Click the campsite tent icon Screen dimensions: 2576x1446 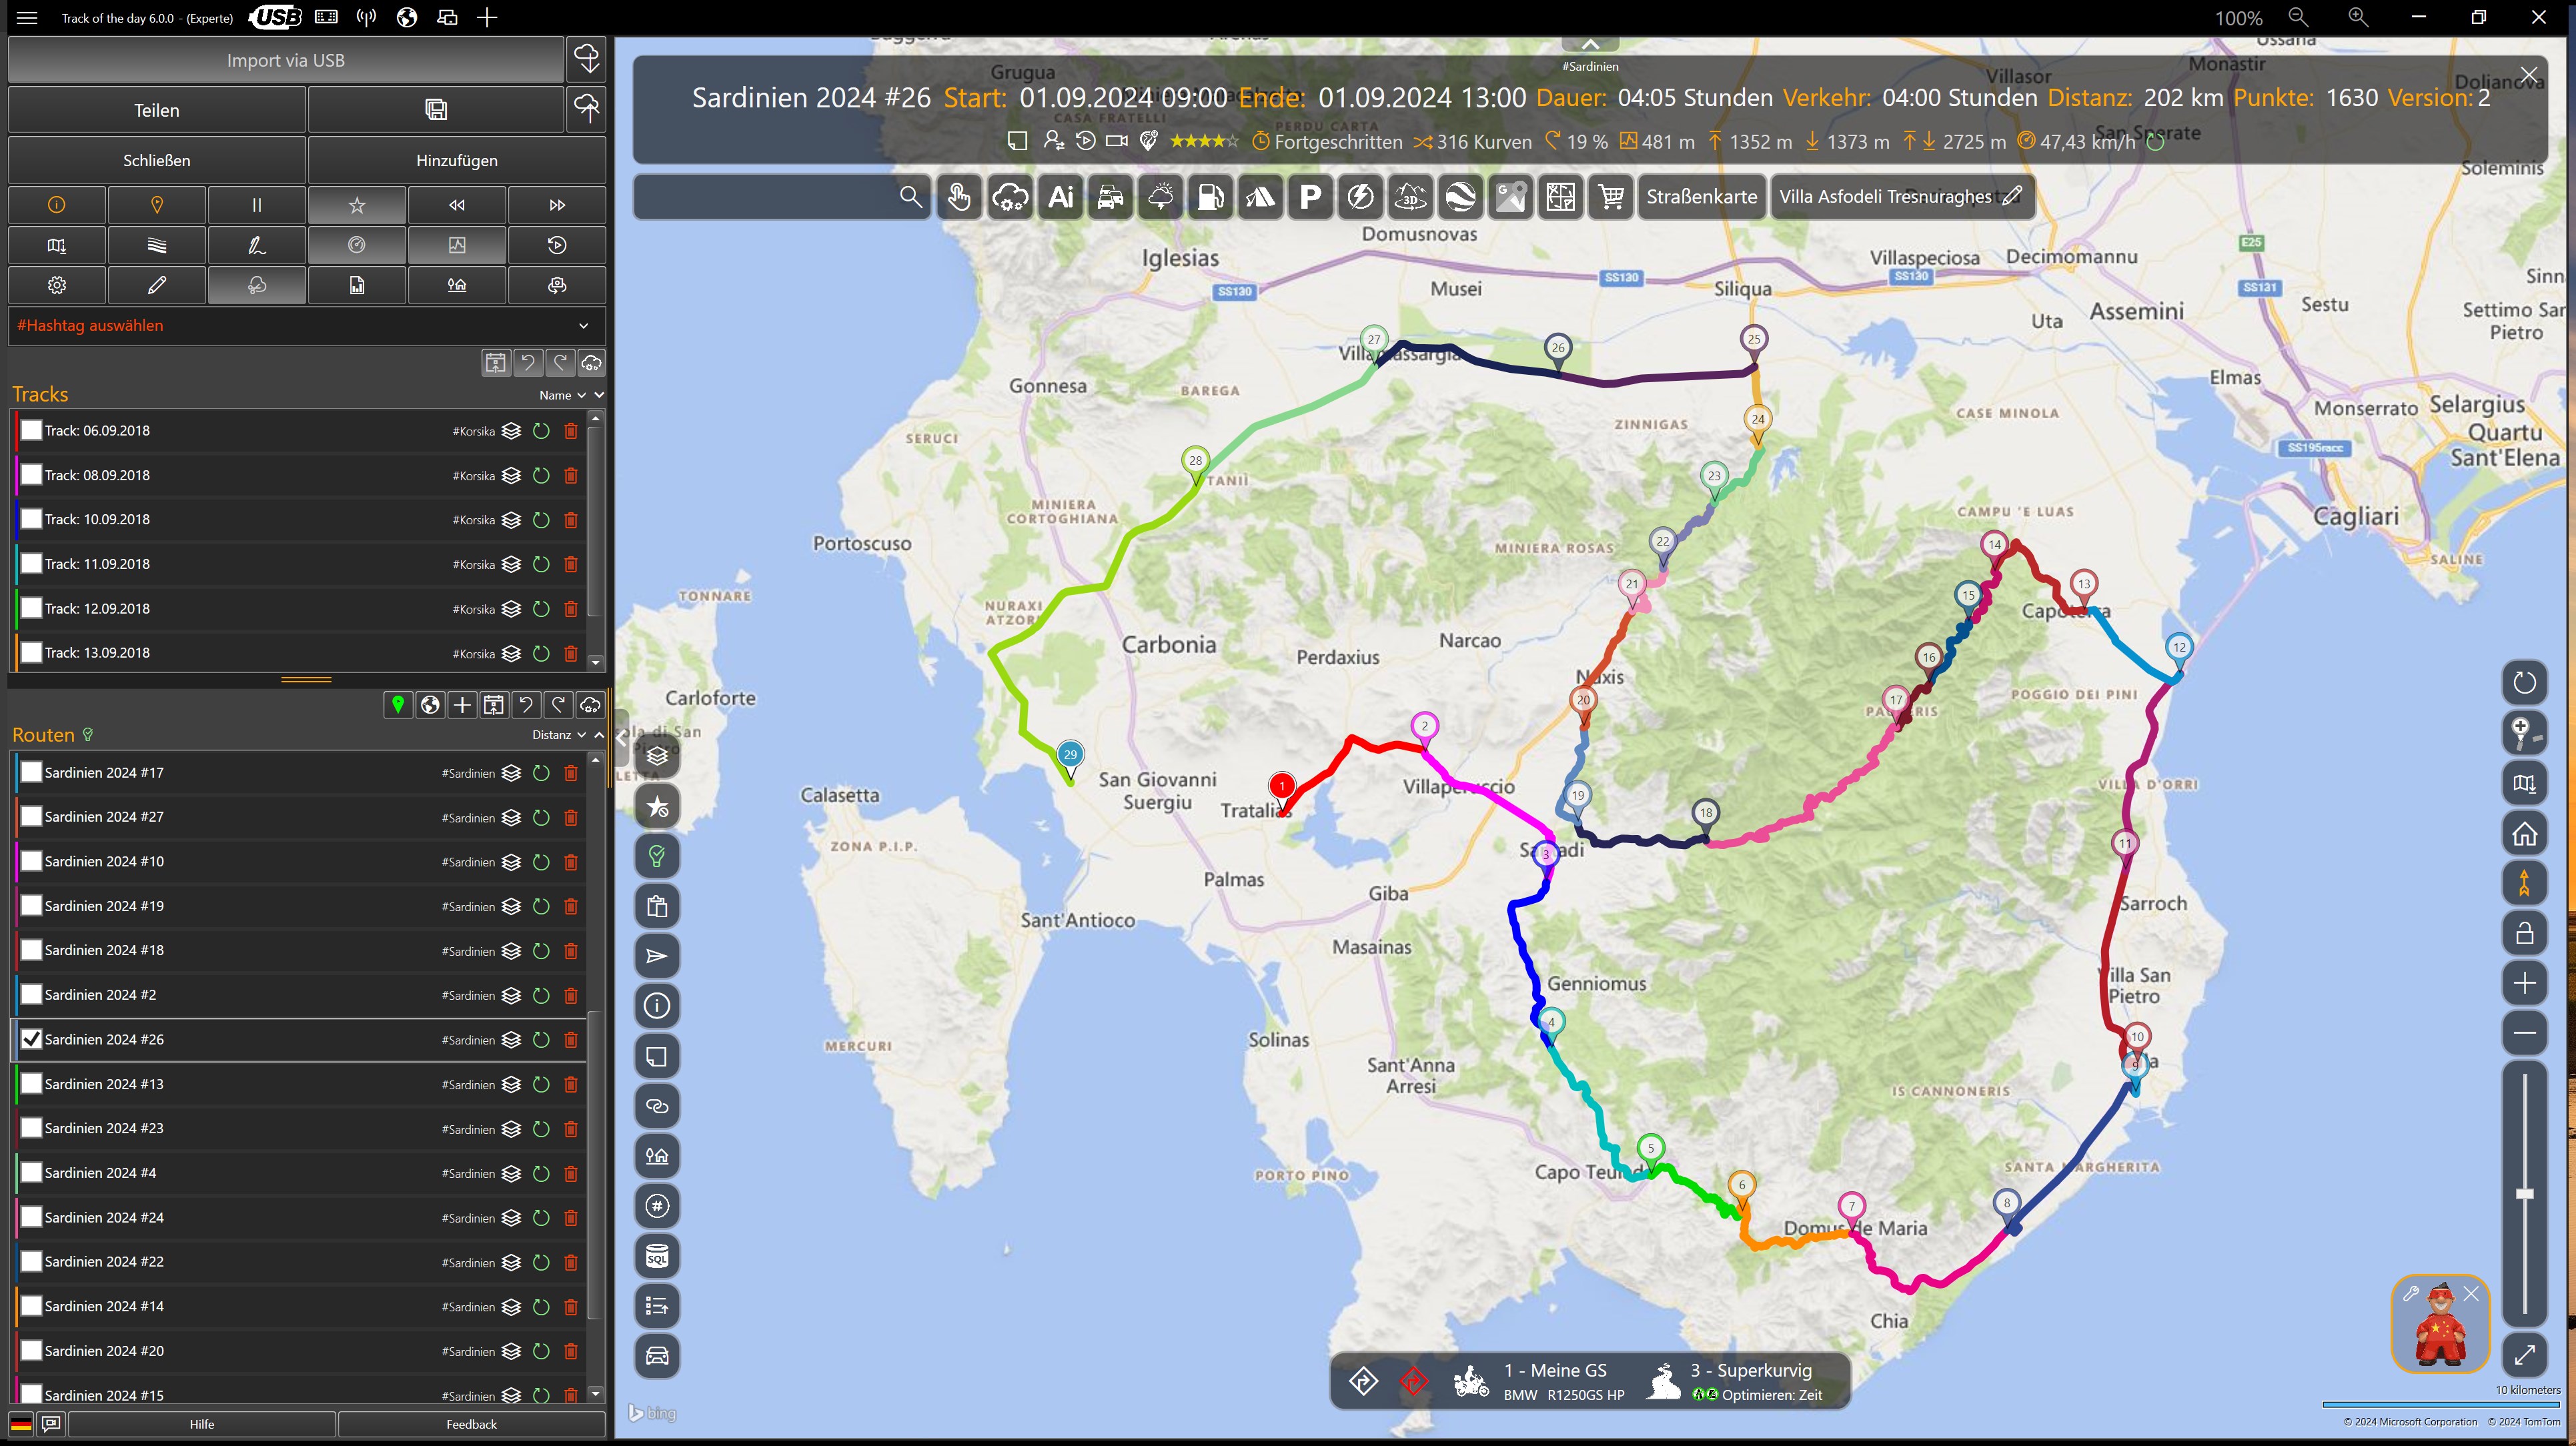(x=1260, y=197)
